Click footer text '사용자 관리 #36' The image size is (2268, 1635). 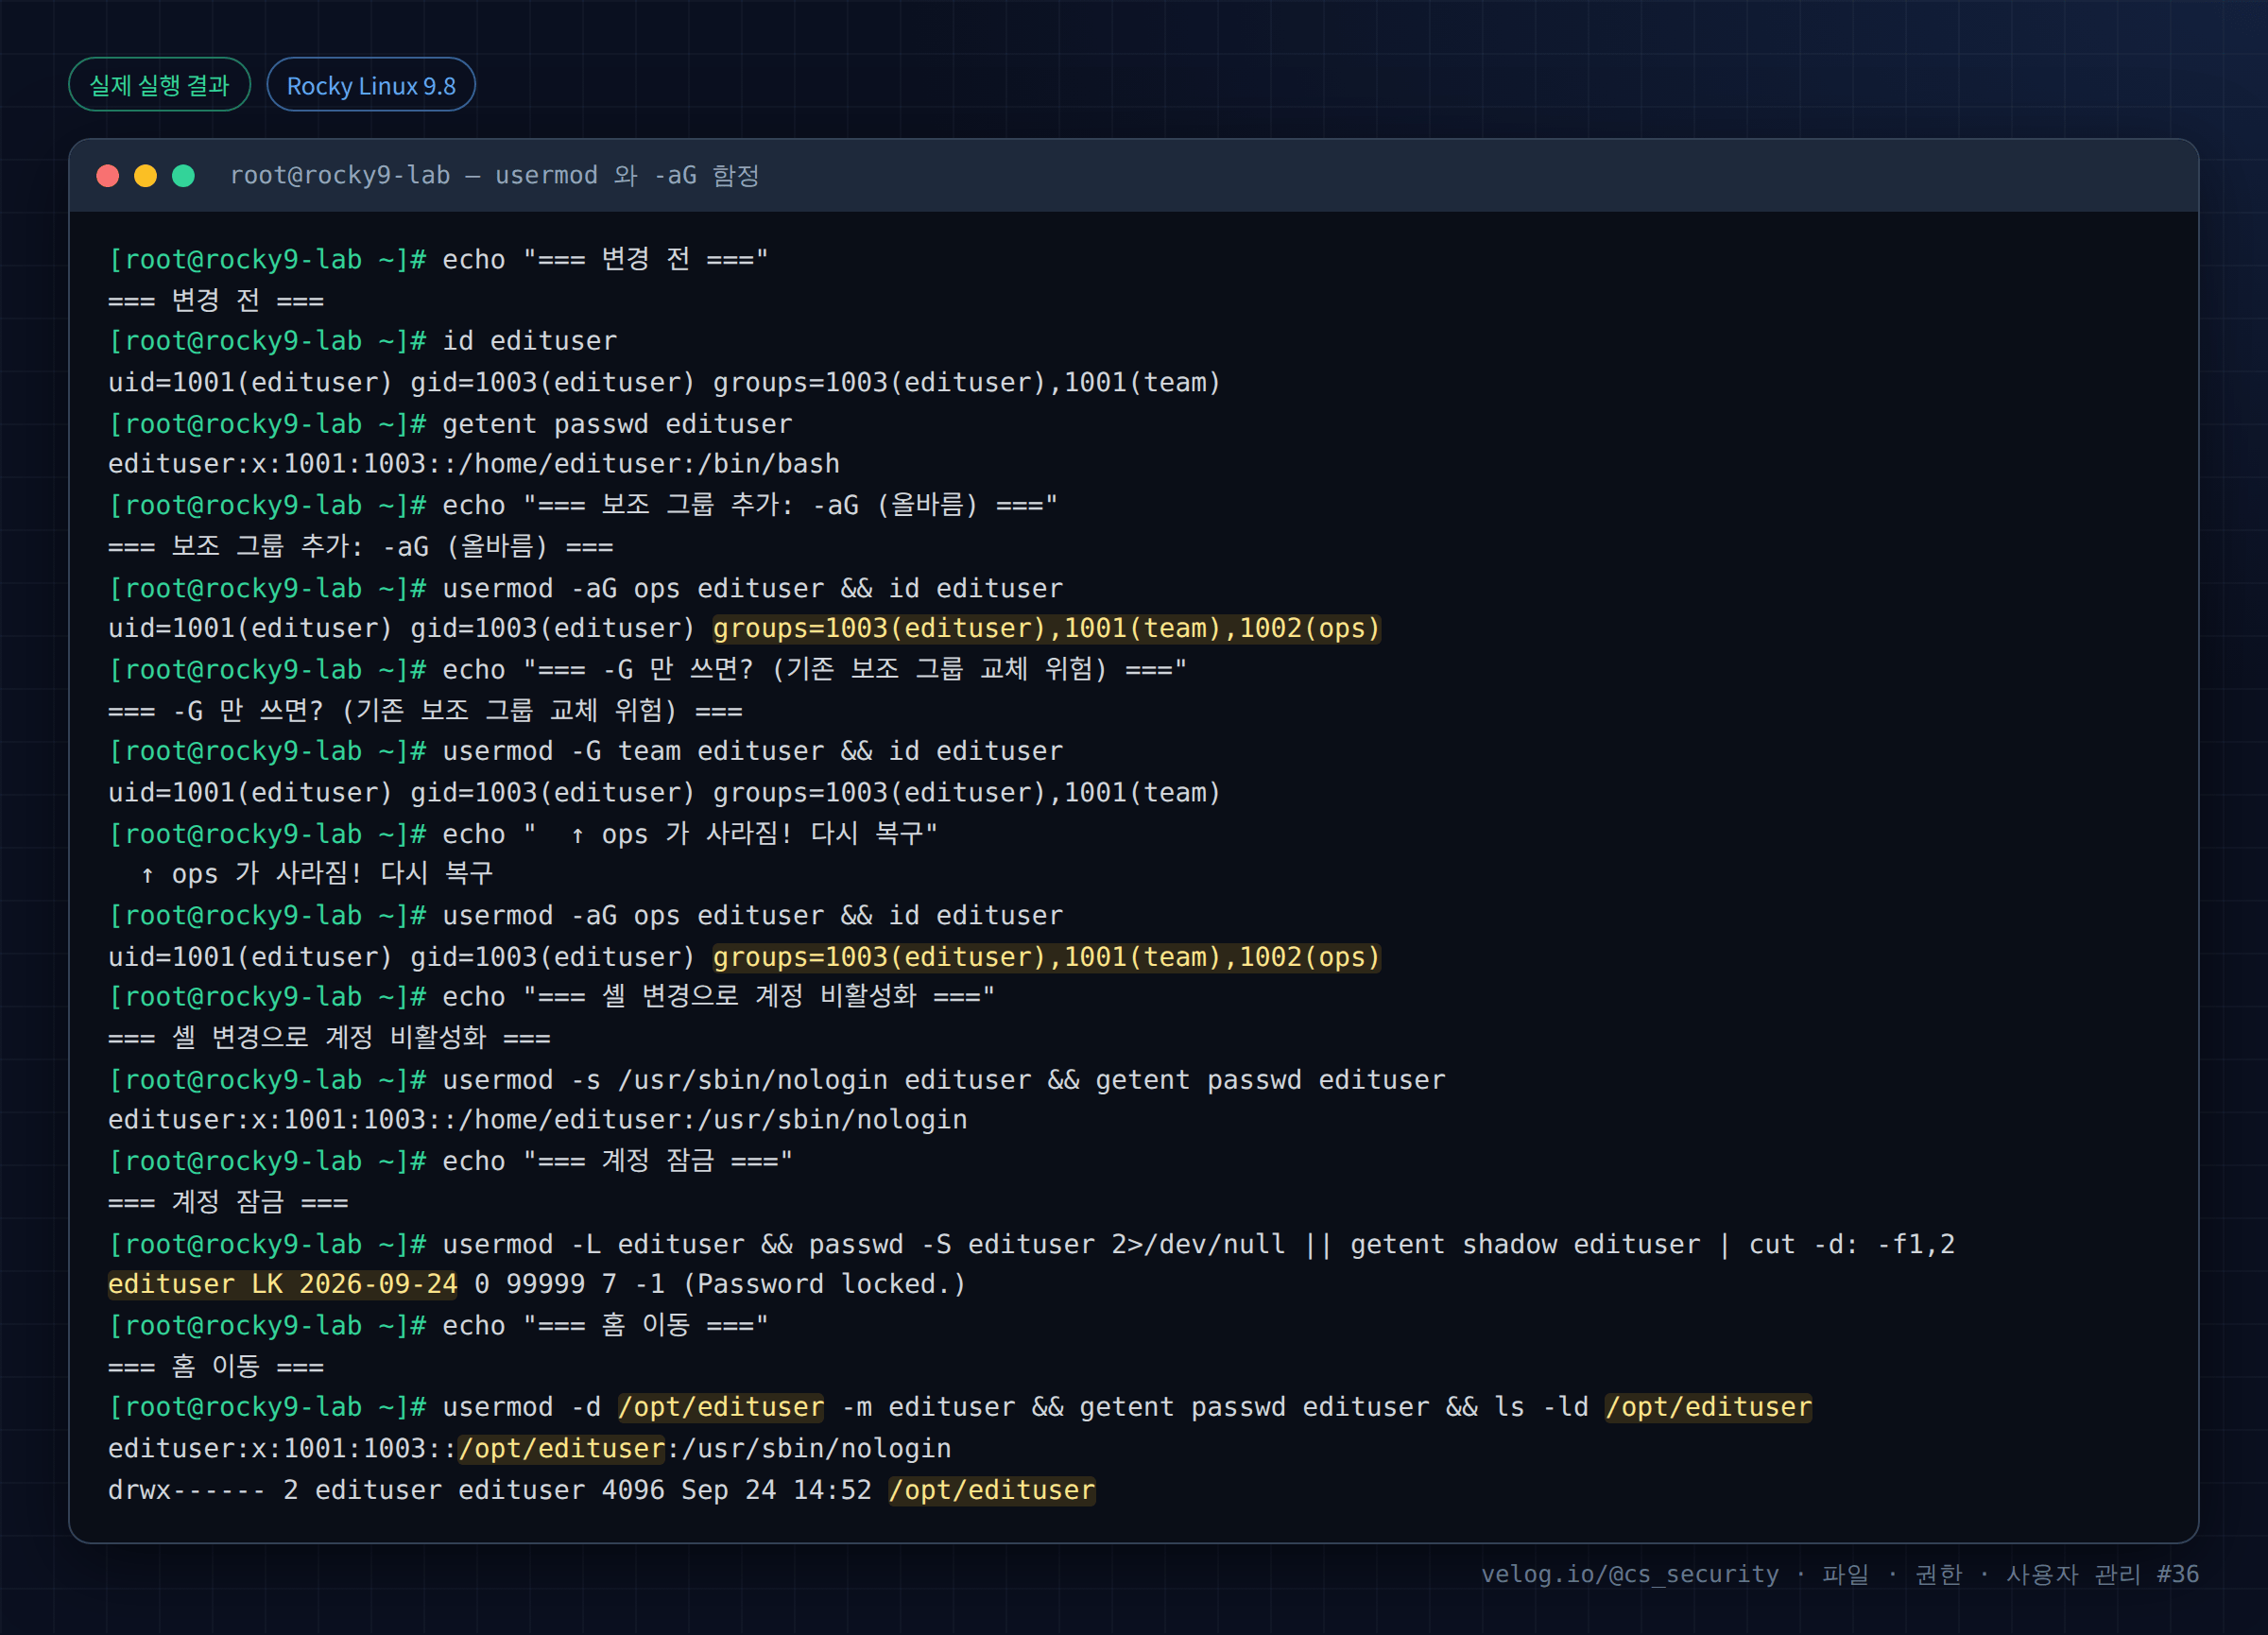[x=2103, y=1574]
